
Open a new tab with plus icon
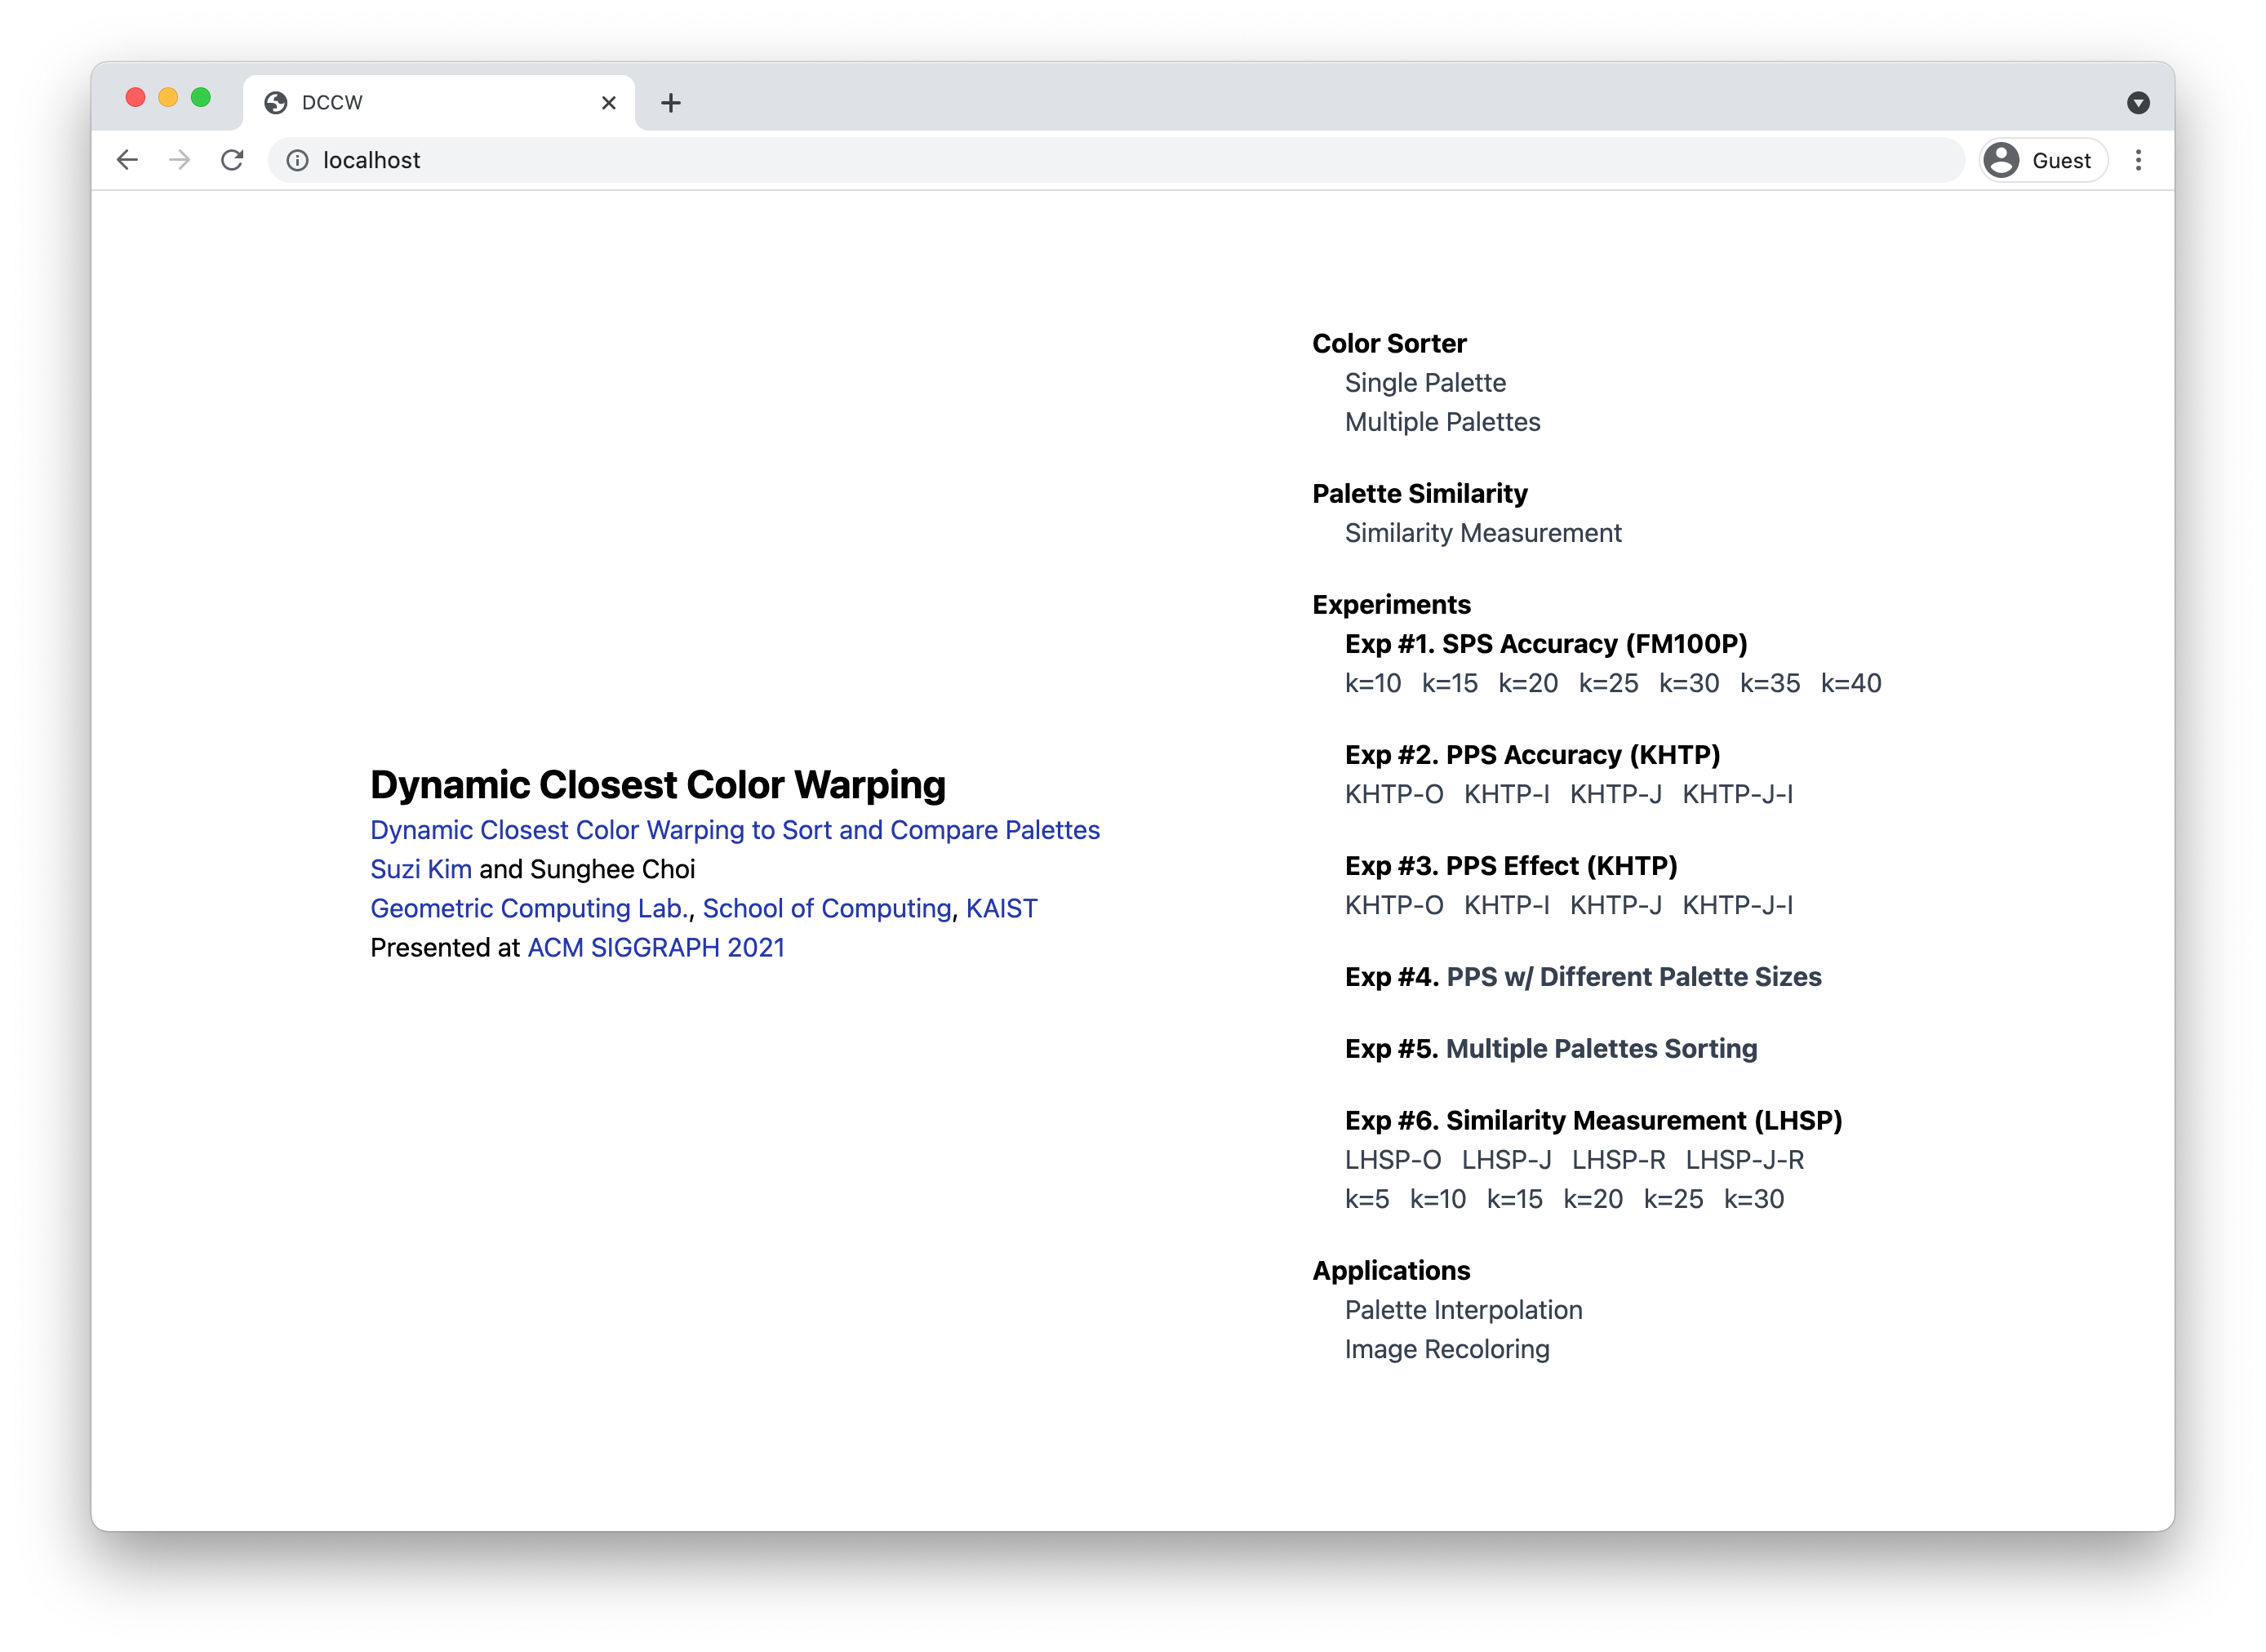coord(671,103)
